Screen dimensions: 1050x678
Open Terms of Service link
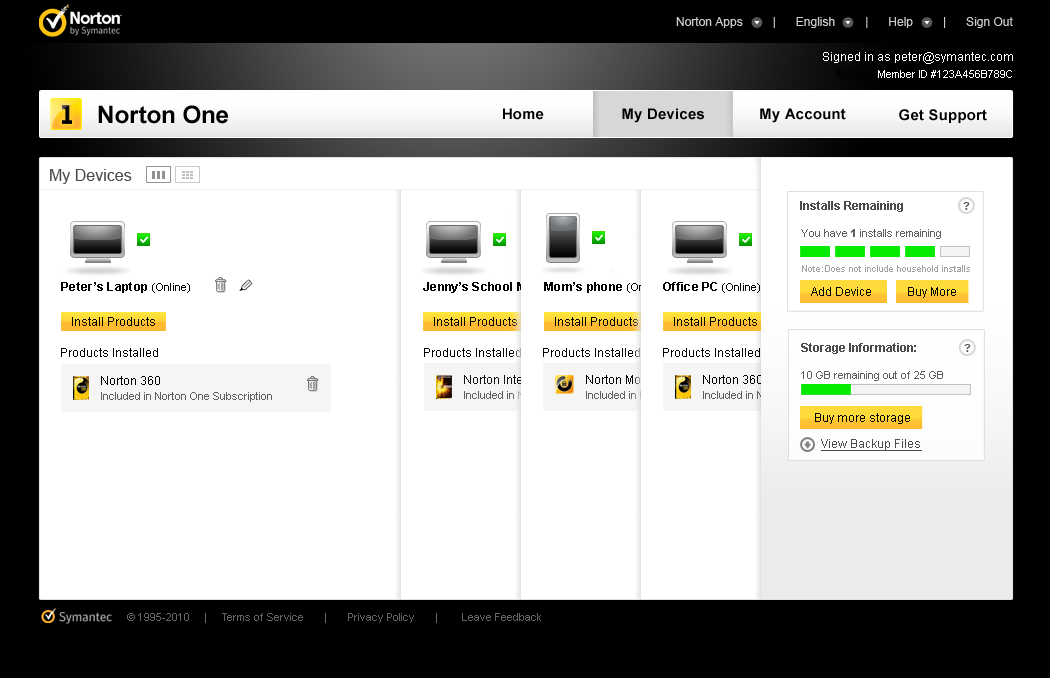pos(262,617)
